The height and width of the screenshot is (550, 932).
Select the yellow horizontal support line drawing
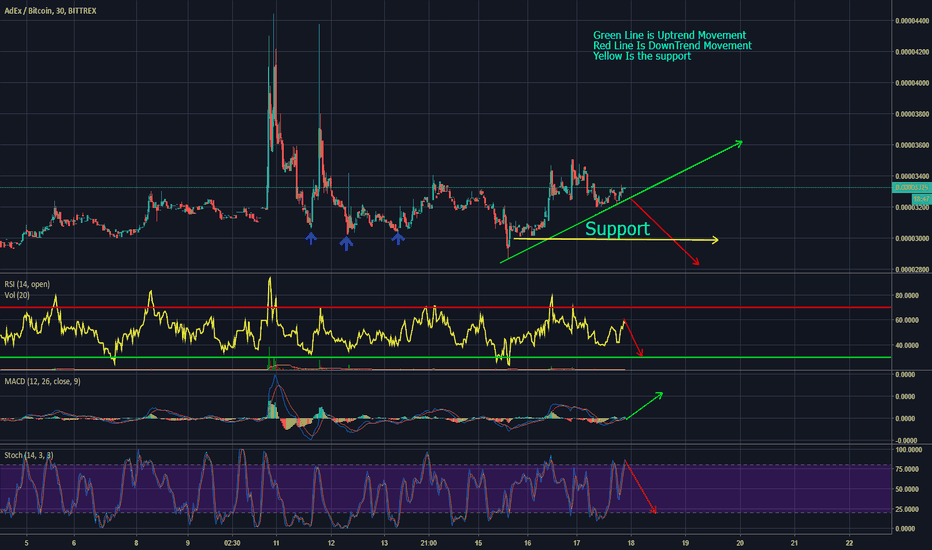[x=616, y=240]
